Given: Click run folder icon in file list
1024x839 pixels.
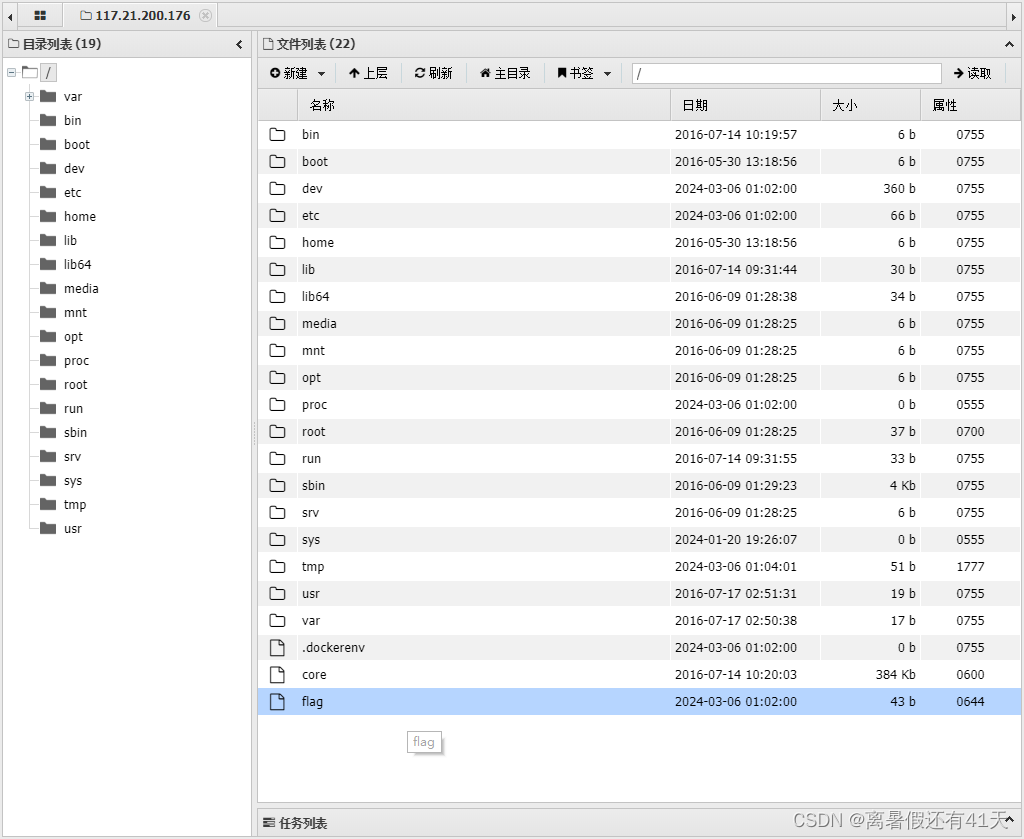Looking at the screenshot, I should point(278,458).
